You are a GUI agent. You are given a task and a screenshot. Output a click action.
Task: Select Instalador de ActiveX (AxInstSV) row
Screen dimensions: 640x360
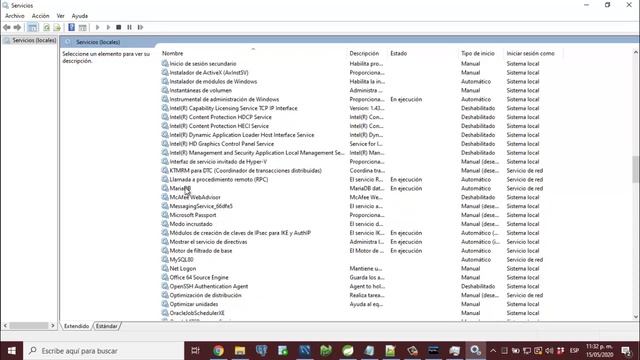tap(209, 73)
